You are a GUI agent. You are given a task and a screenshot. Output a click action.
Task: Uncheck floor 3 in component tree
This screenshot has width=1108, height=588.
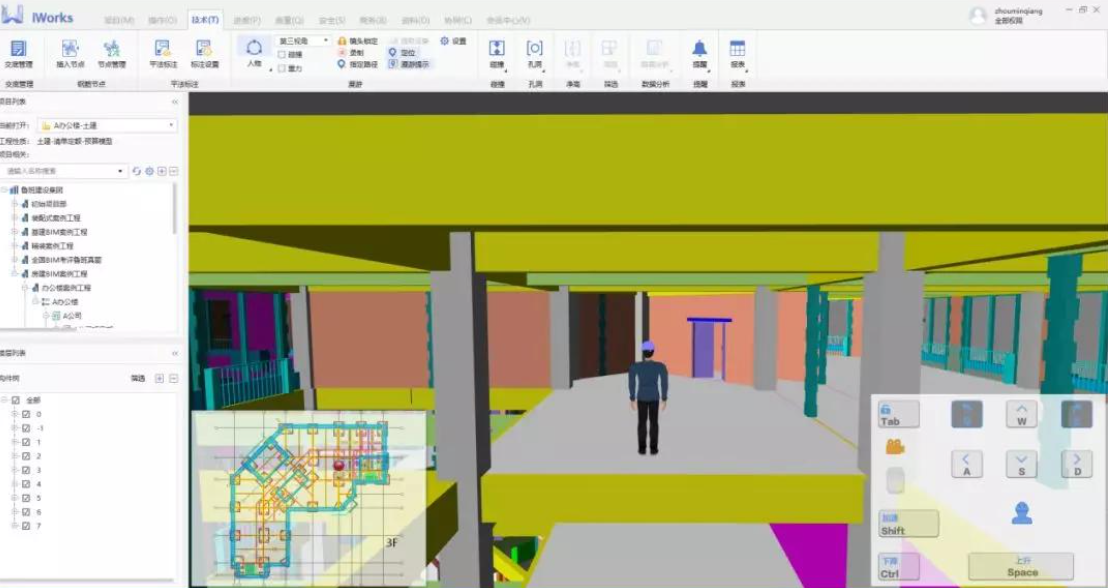26,470
